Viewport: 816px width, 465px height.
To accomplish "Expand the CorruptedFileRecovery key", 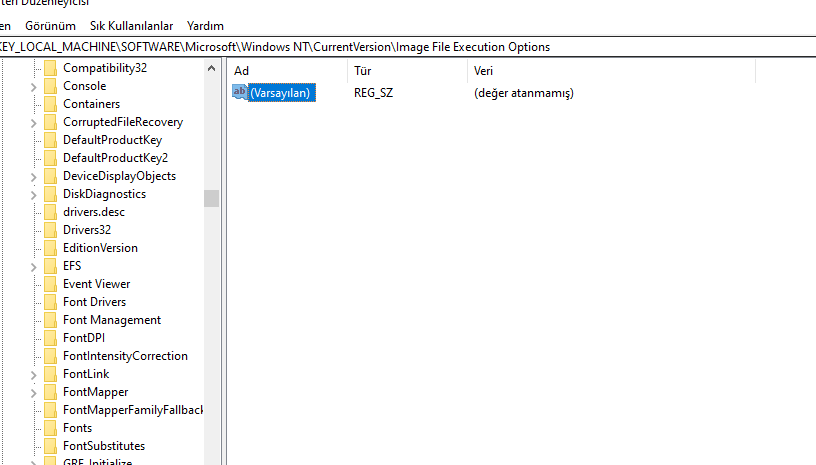I will pyautogui.click(x=33, y=123).
